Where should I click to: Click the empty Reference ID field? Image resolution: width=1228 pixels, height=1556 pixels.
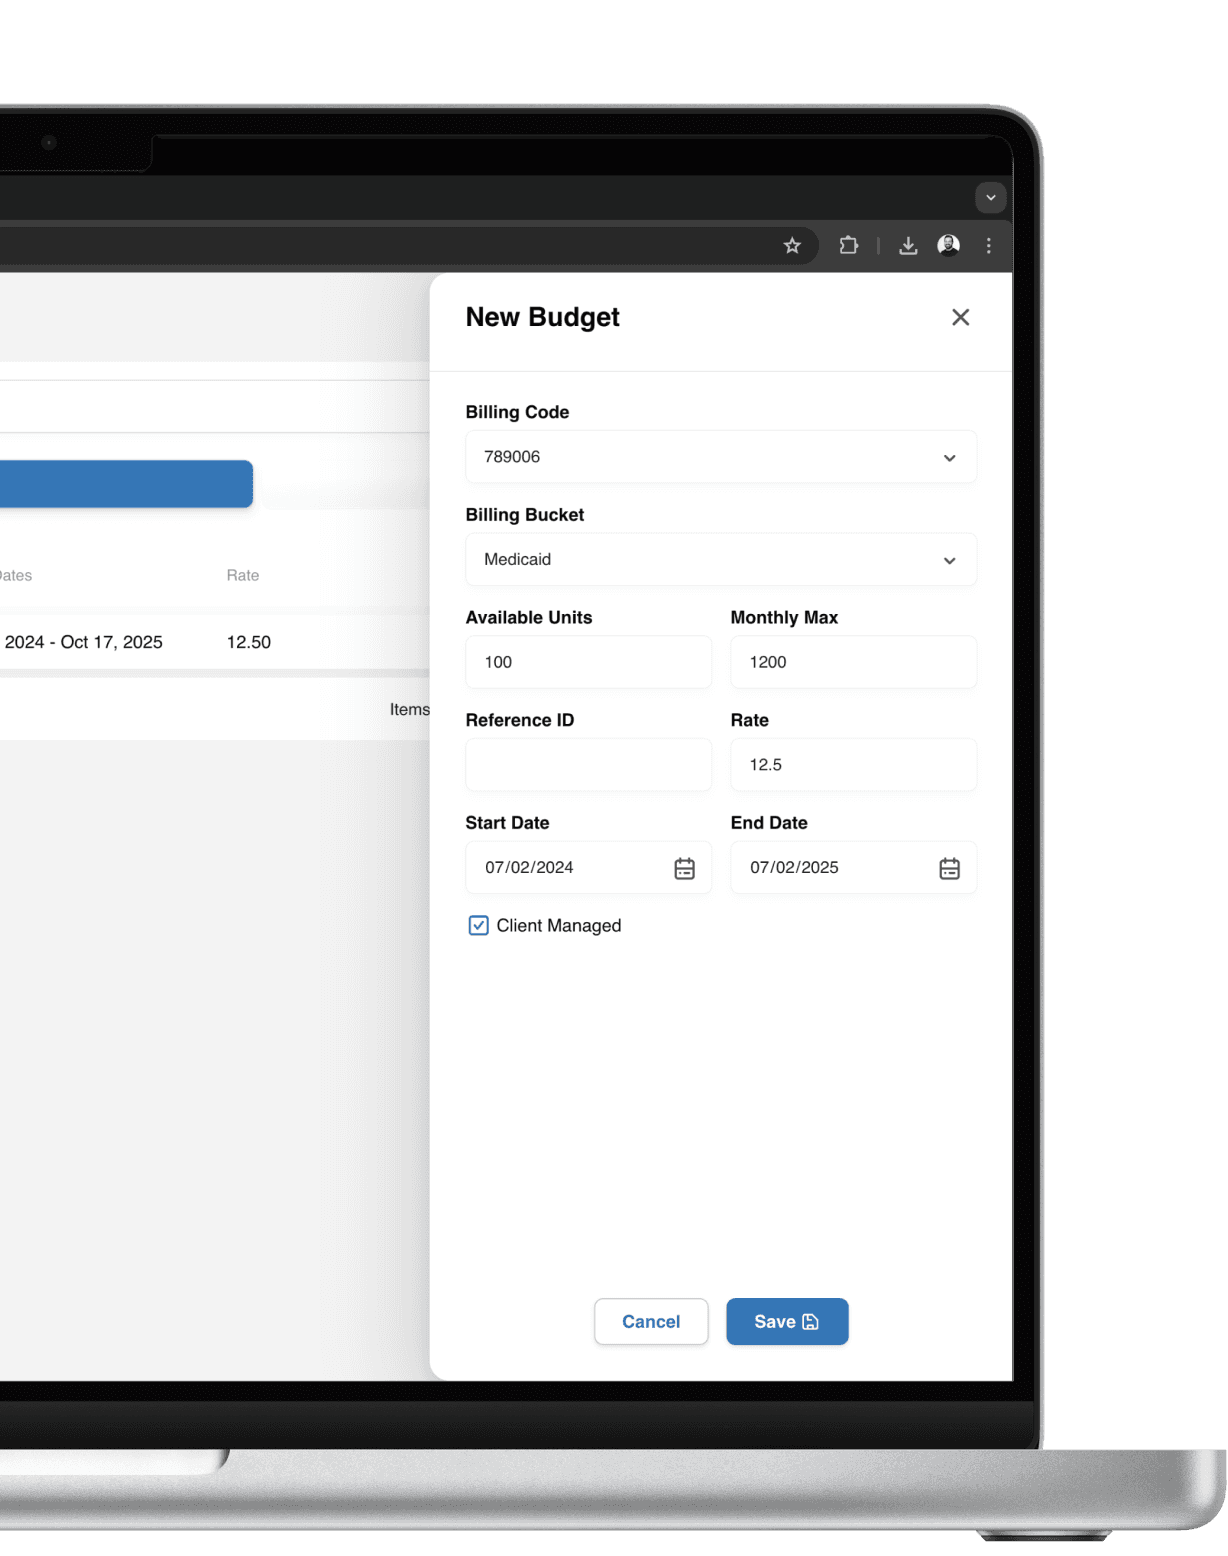[588, 764]
